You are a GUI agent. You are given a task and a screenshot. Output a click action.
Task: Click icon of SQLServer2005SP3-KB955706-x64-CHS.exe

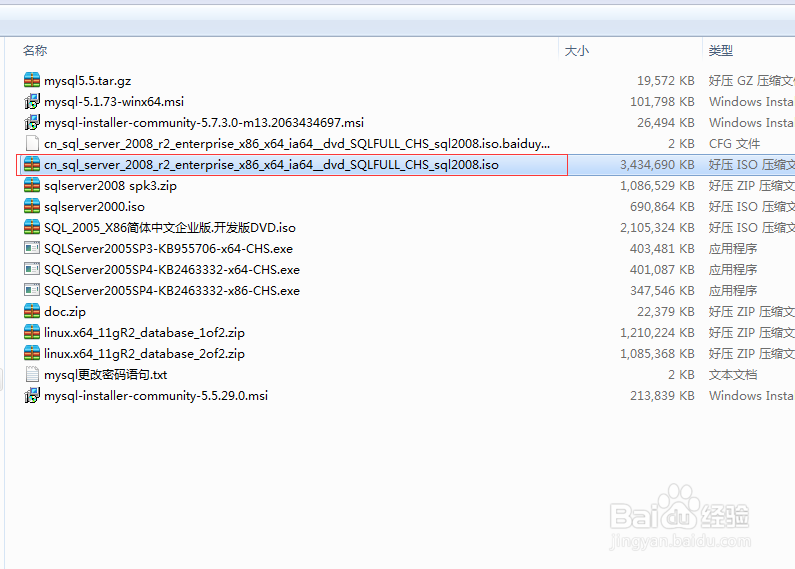click(x=32, y=248)
